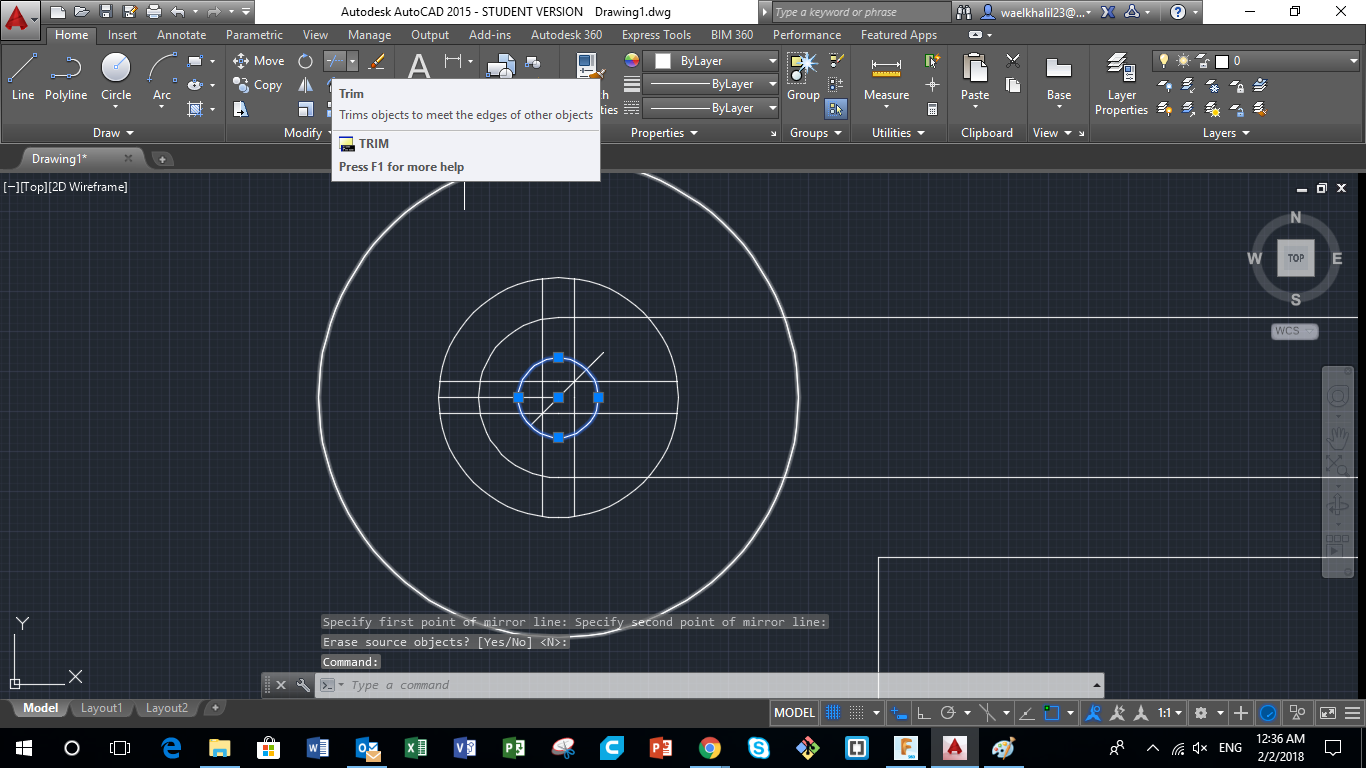The width and height of the screenshot is (1366, 768).
Task: Open the annotation scale 1:1 dropdown
Action: pyautogui.click(x=1169, y=713)
